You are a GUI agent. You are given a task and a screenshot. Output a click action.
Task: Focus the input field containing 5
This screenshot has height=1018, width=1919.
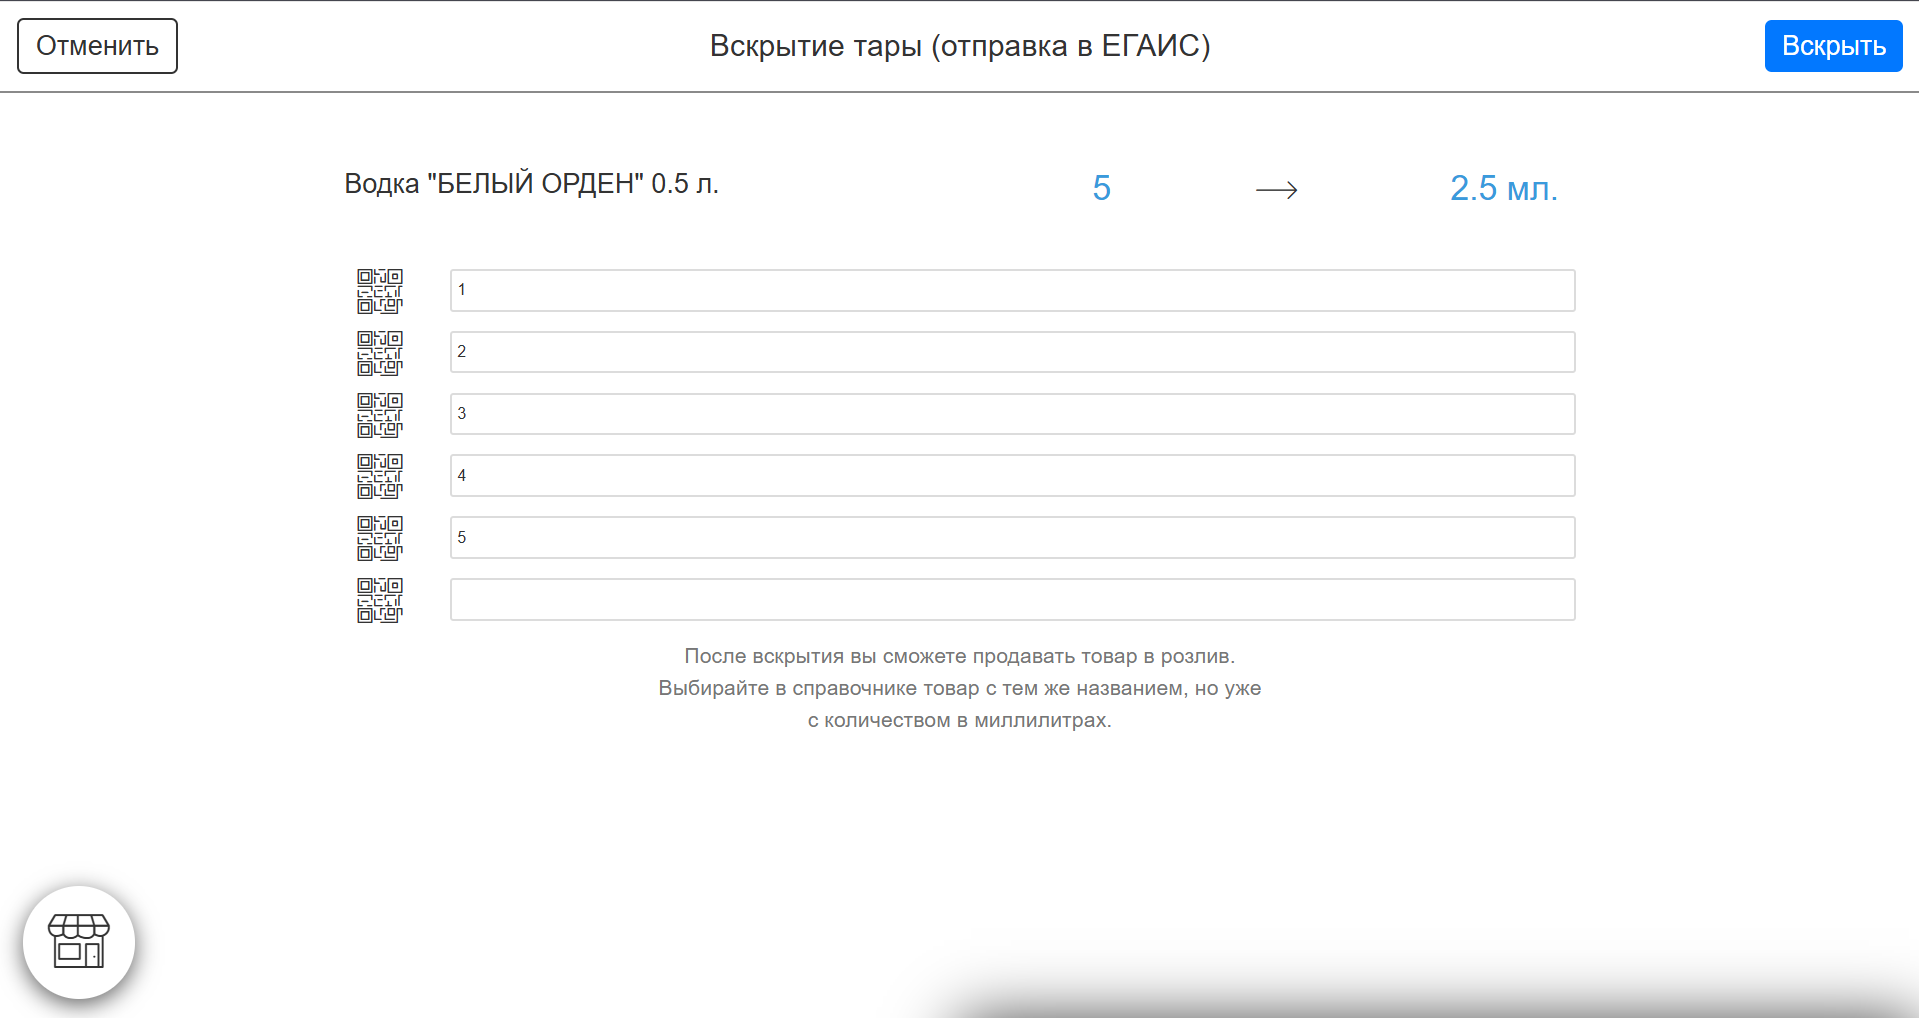[1012, 538]
